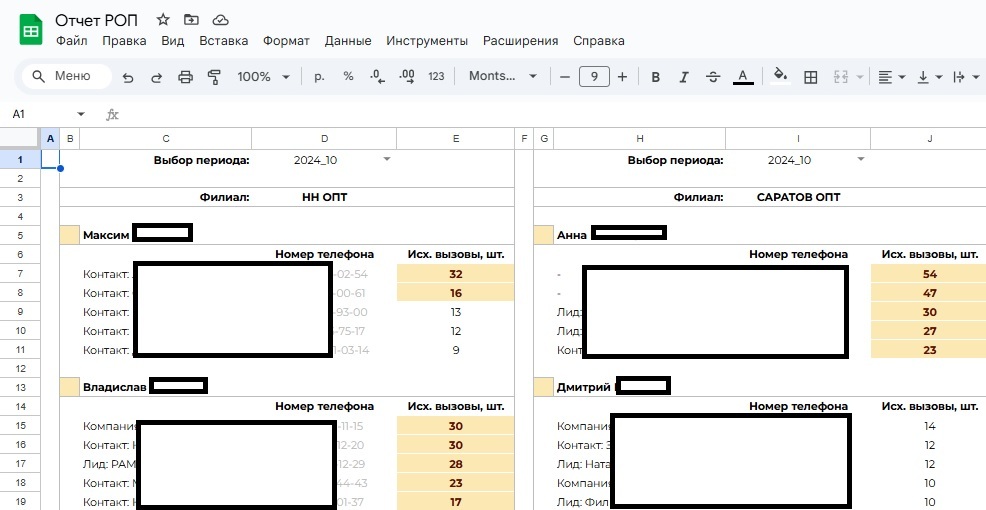Select the cell НН ОПТ
The width and height of the screenshot is (986, 510).
[x=324, y=197]
